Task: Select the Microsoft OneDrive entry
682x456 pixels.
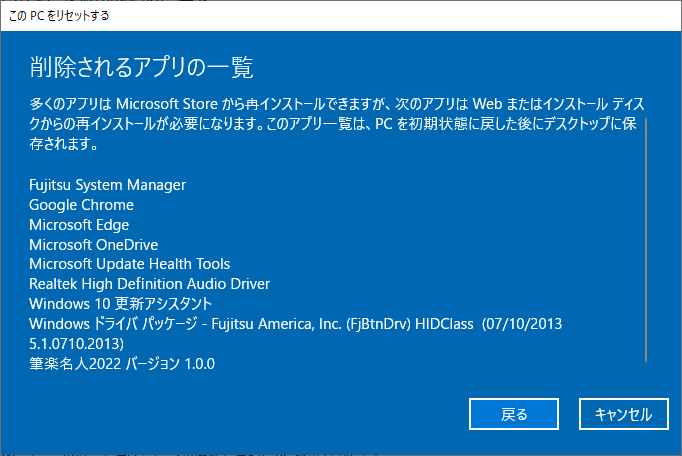Action: 94,245
